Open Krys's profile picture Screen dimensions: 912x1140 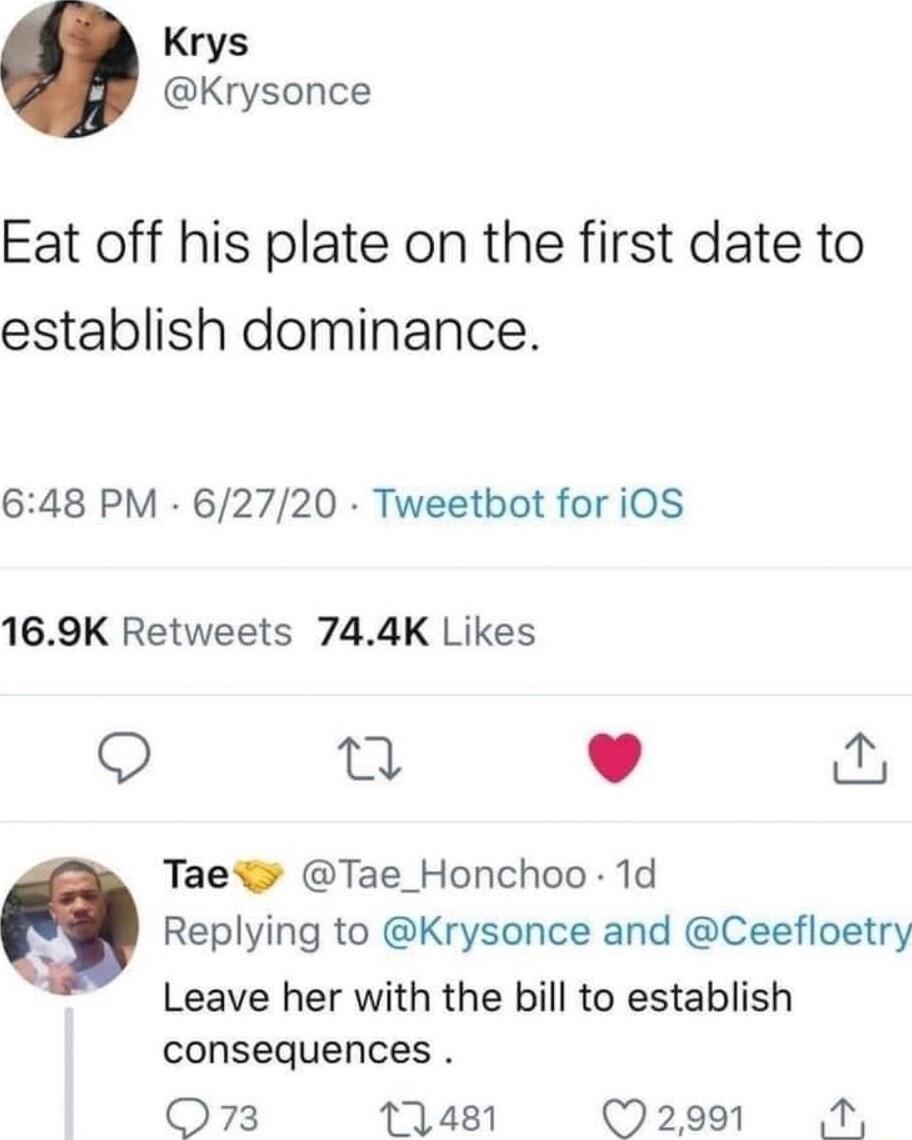[x=72, y=70]
